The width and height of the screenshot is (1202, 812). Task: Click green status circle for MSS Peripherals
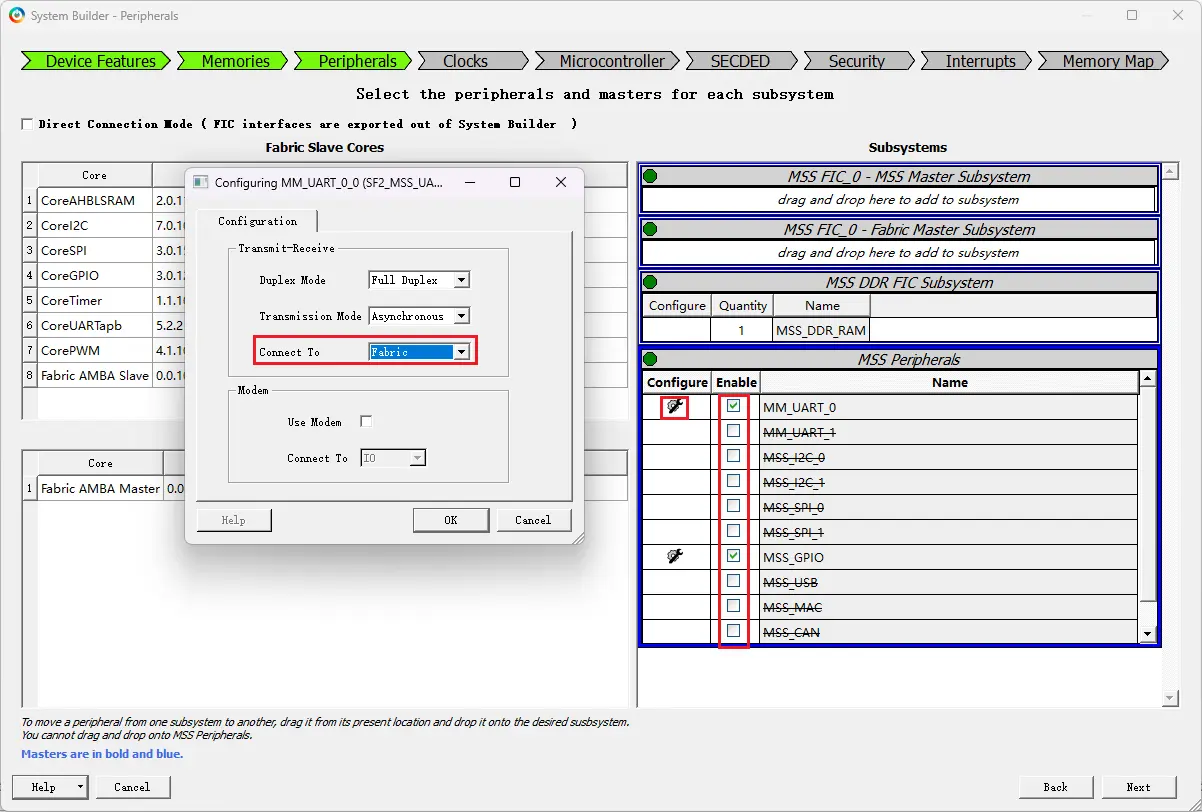pos(650,359)
